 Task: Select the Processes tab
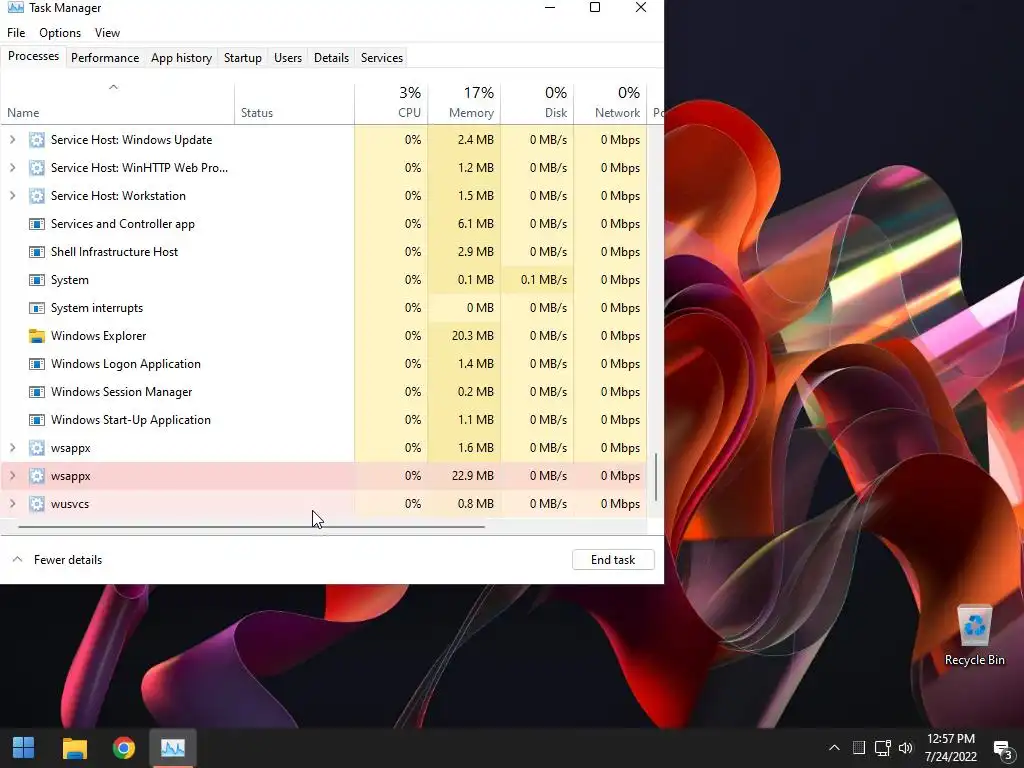click(33, 56)
